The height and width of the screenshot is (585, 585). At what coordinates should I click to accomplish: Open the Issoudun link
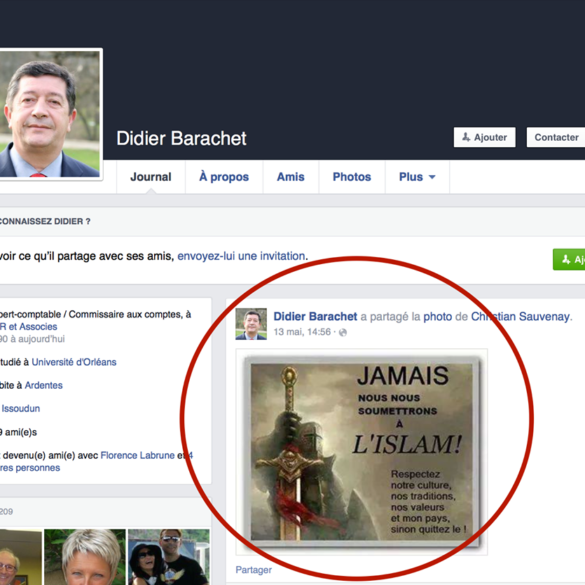pos(21,409)
